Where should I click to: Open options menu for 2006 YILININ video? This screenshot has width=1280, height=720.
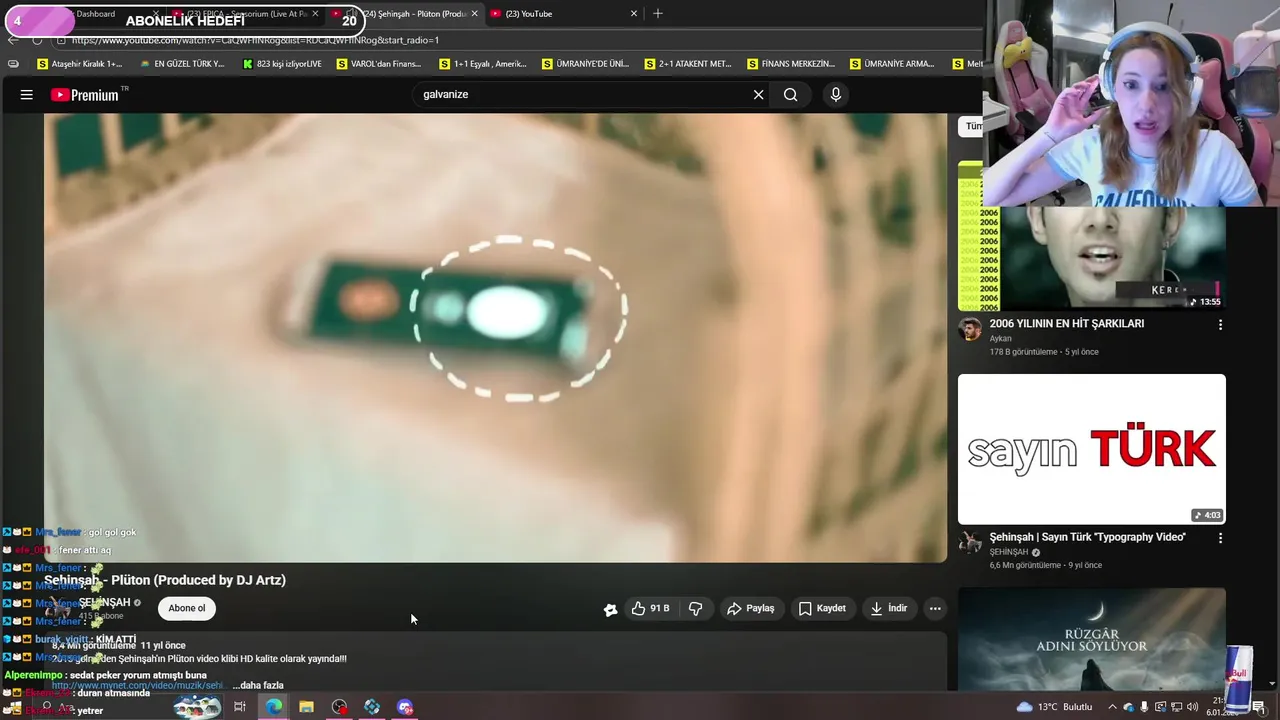click(1220, 325)
